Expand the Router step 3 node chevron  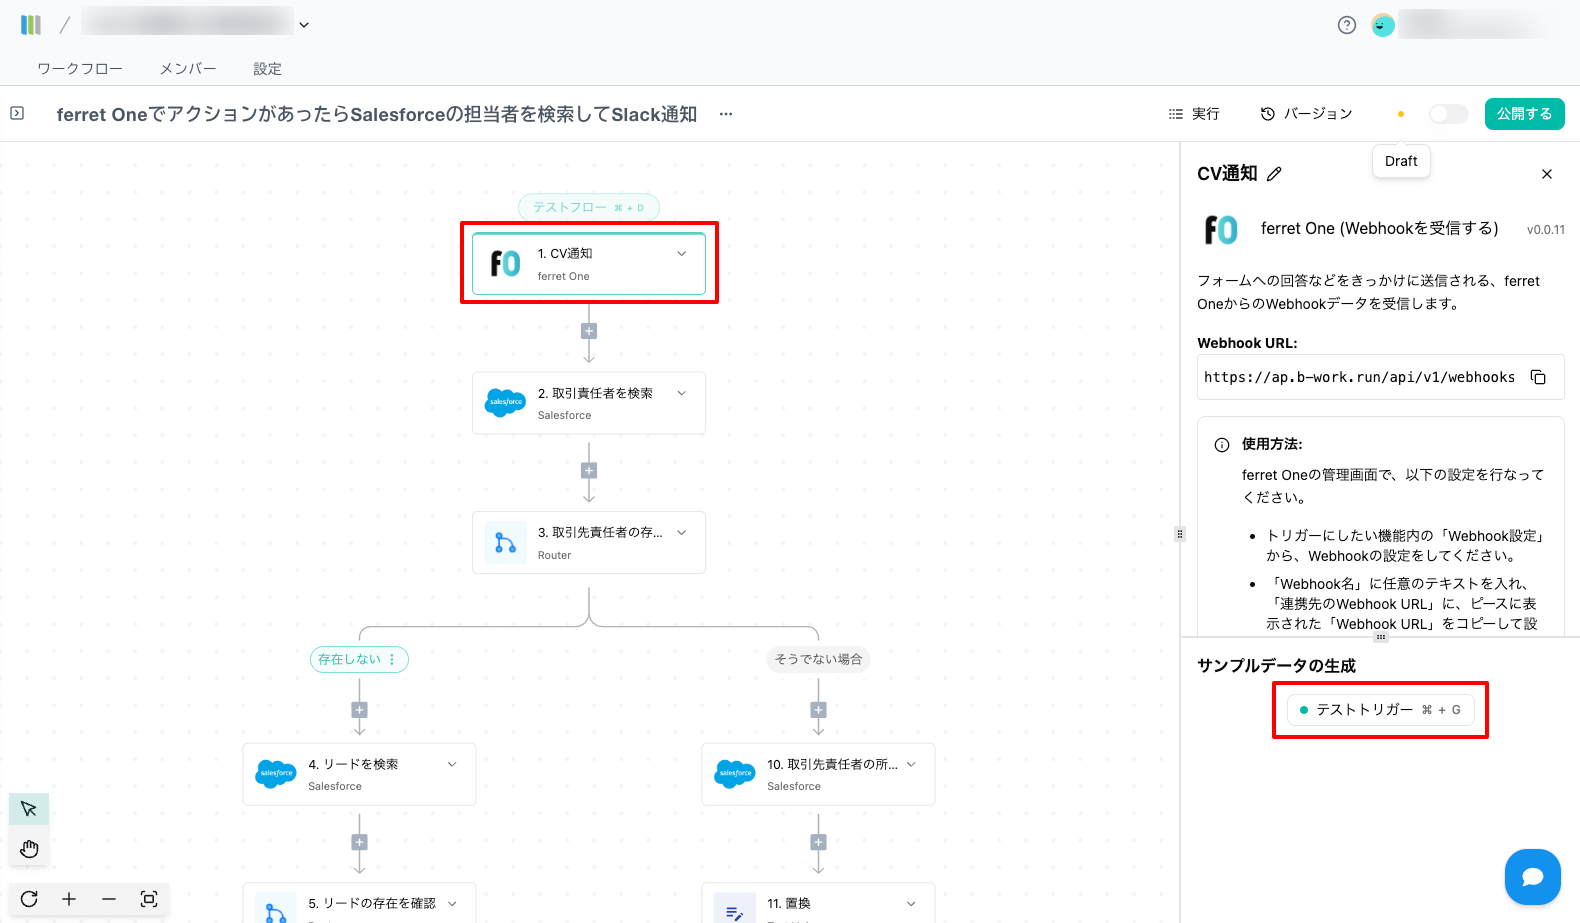[682, 532]
